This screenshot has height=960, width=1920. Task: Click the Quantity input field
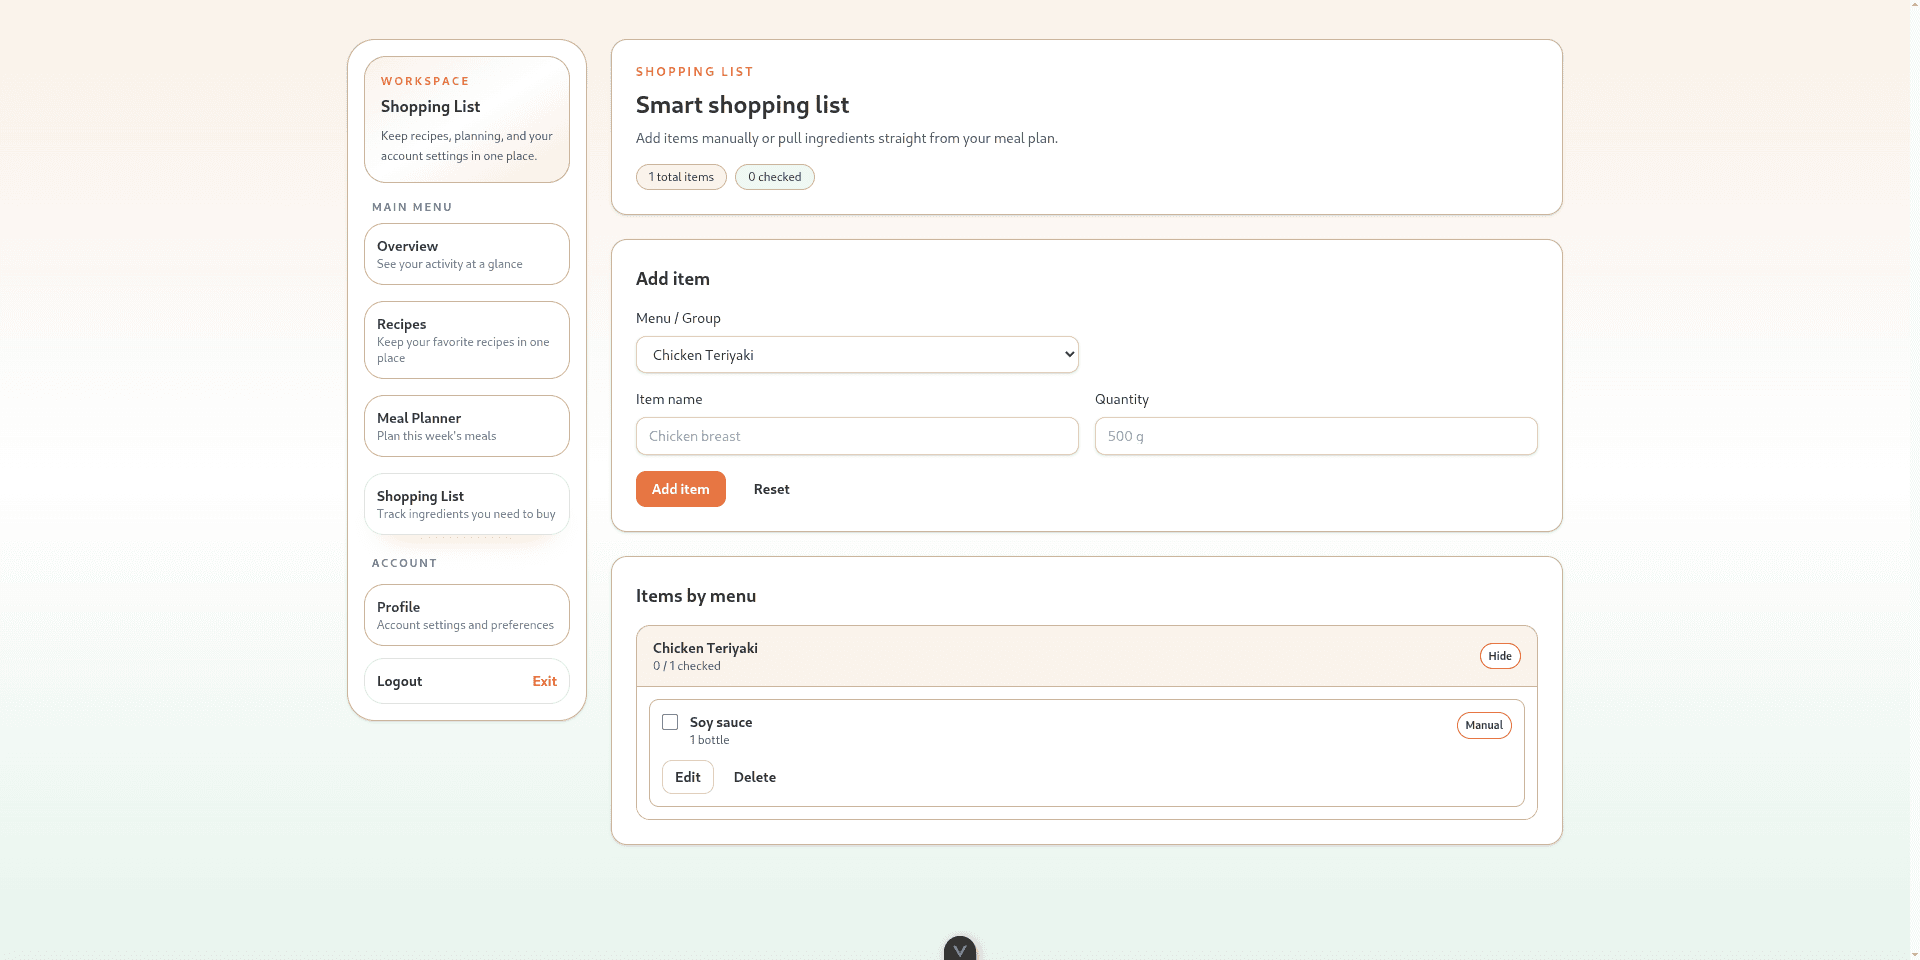1315,436
